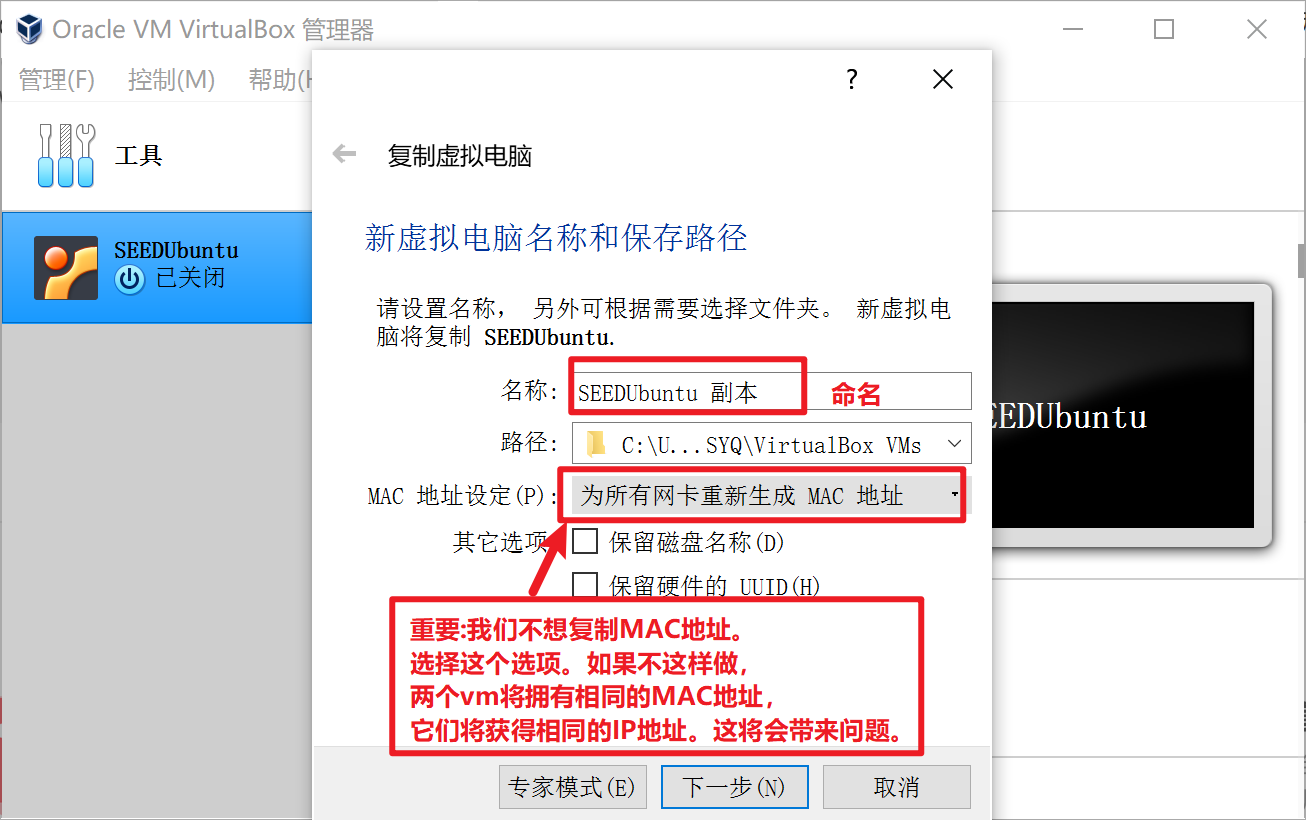Open the 帮助 menu
This screenshot has height=820, width=1306.
(x=279, y=80)
